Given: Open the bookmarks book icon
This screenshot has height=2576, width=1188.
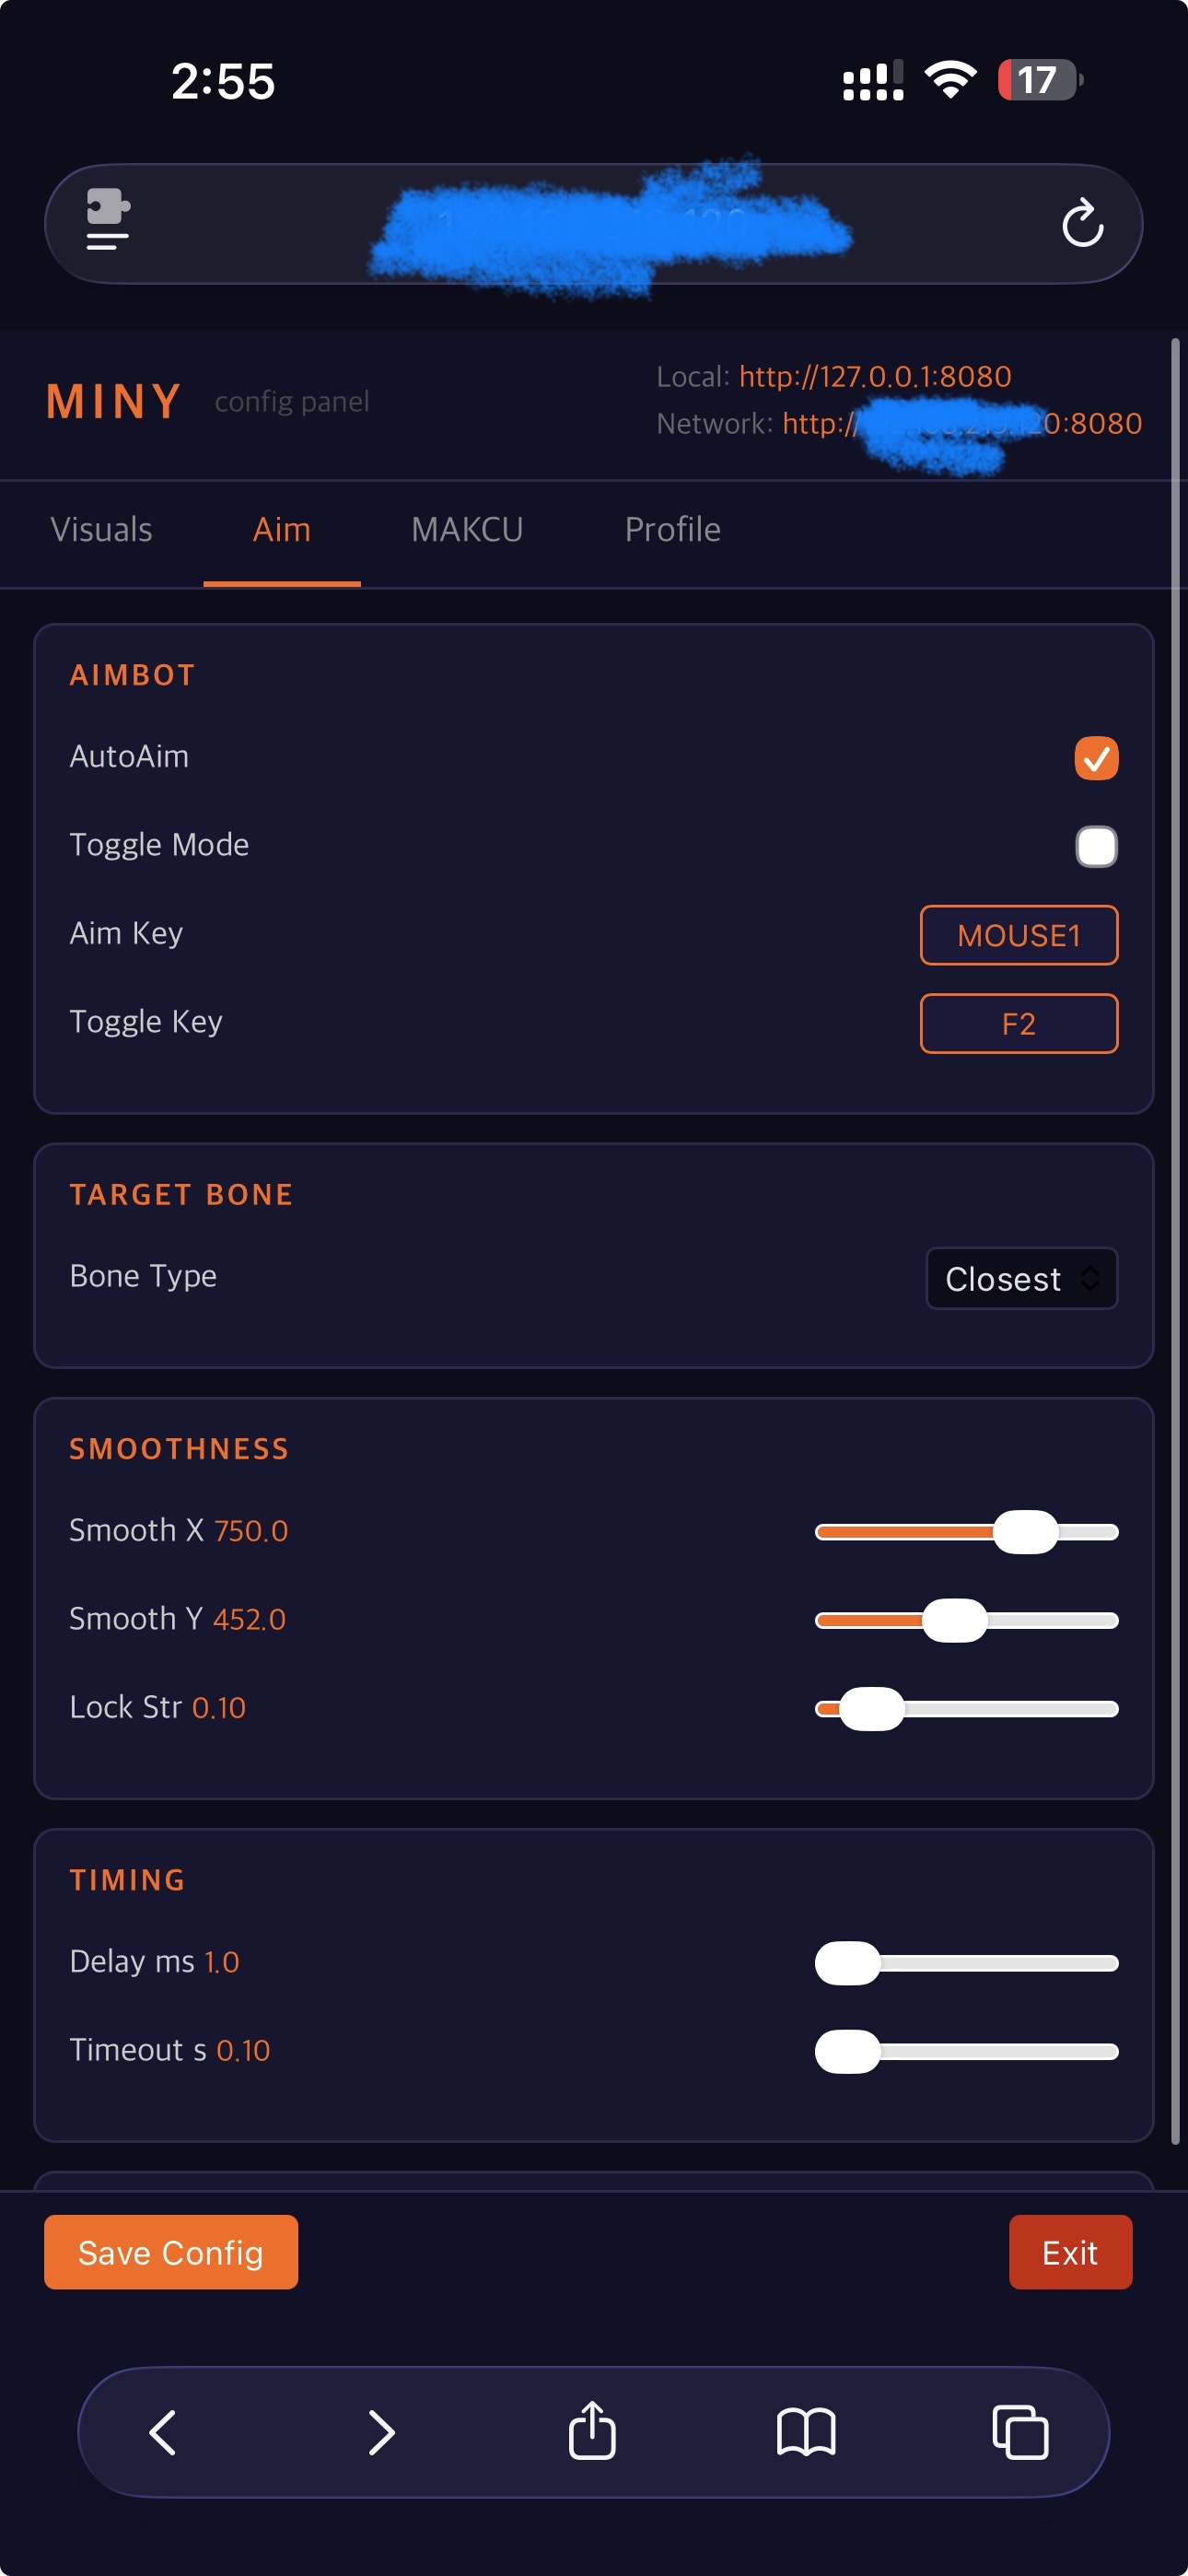Looking at the screenshot, I should [806, 2432].
